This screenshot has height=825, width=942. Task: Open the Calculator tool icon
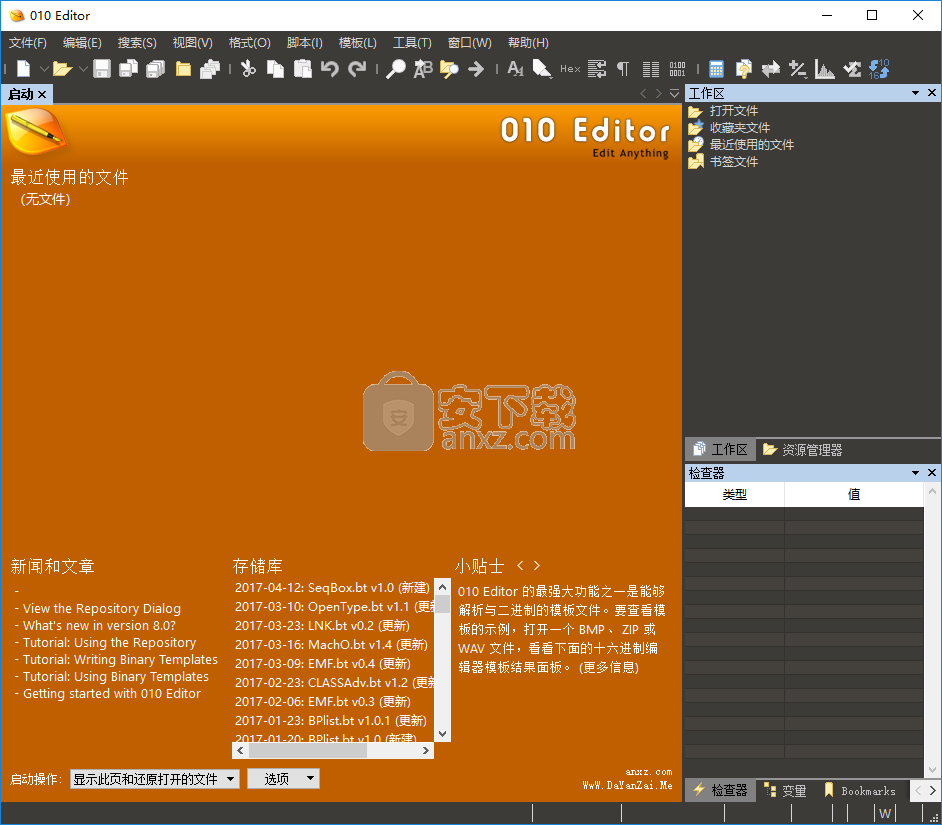(716, 69)
